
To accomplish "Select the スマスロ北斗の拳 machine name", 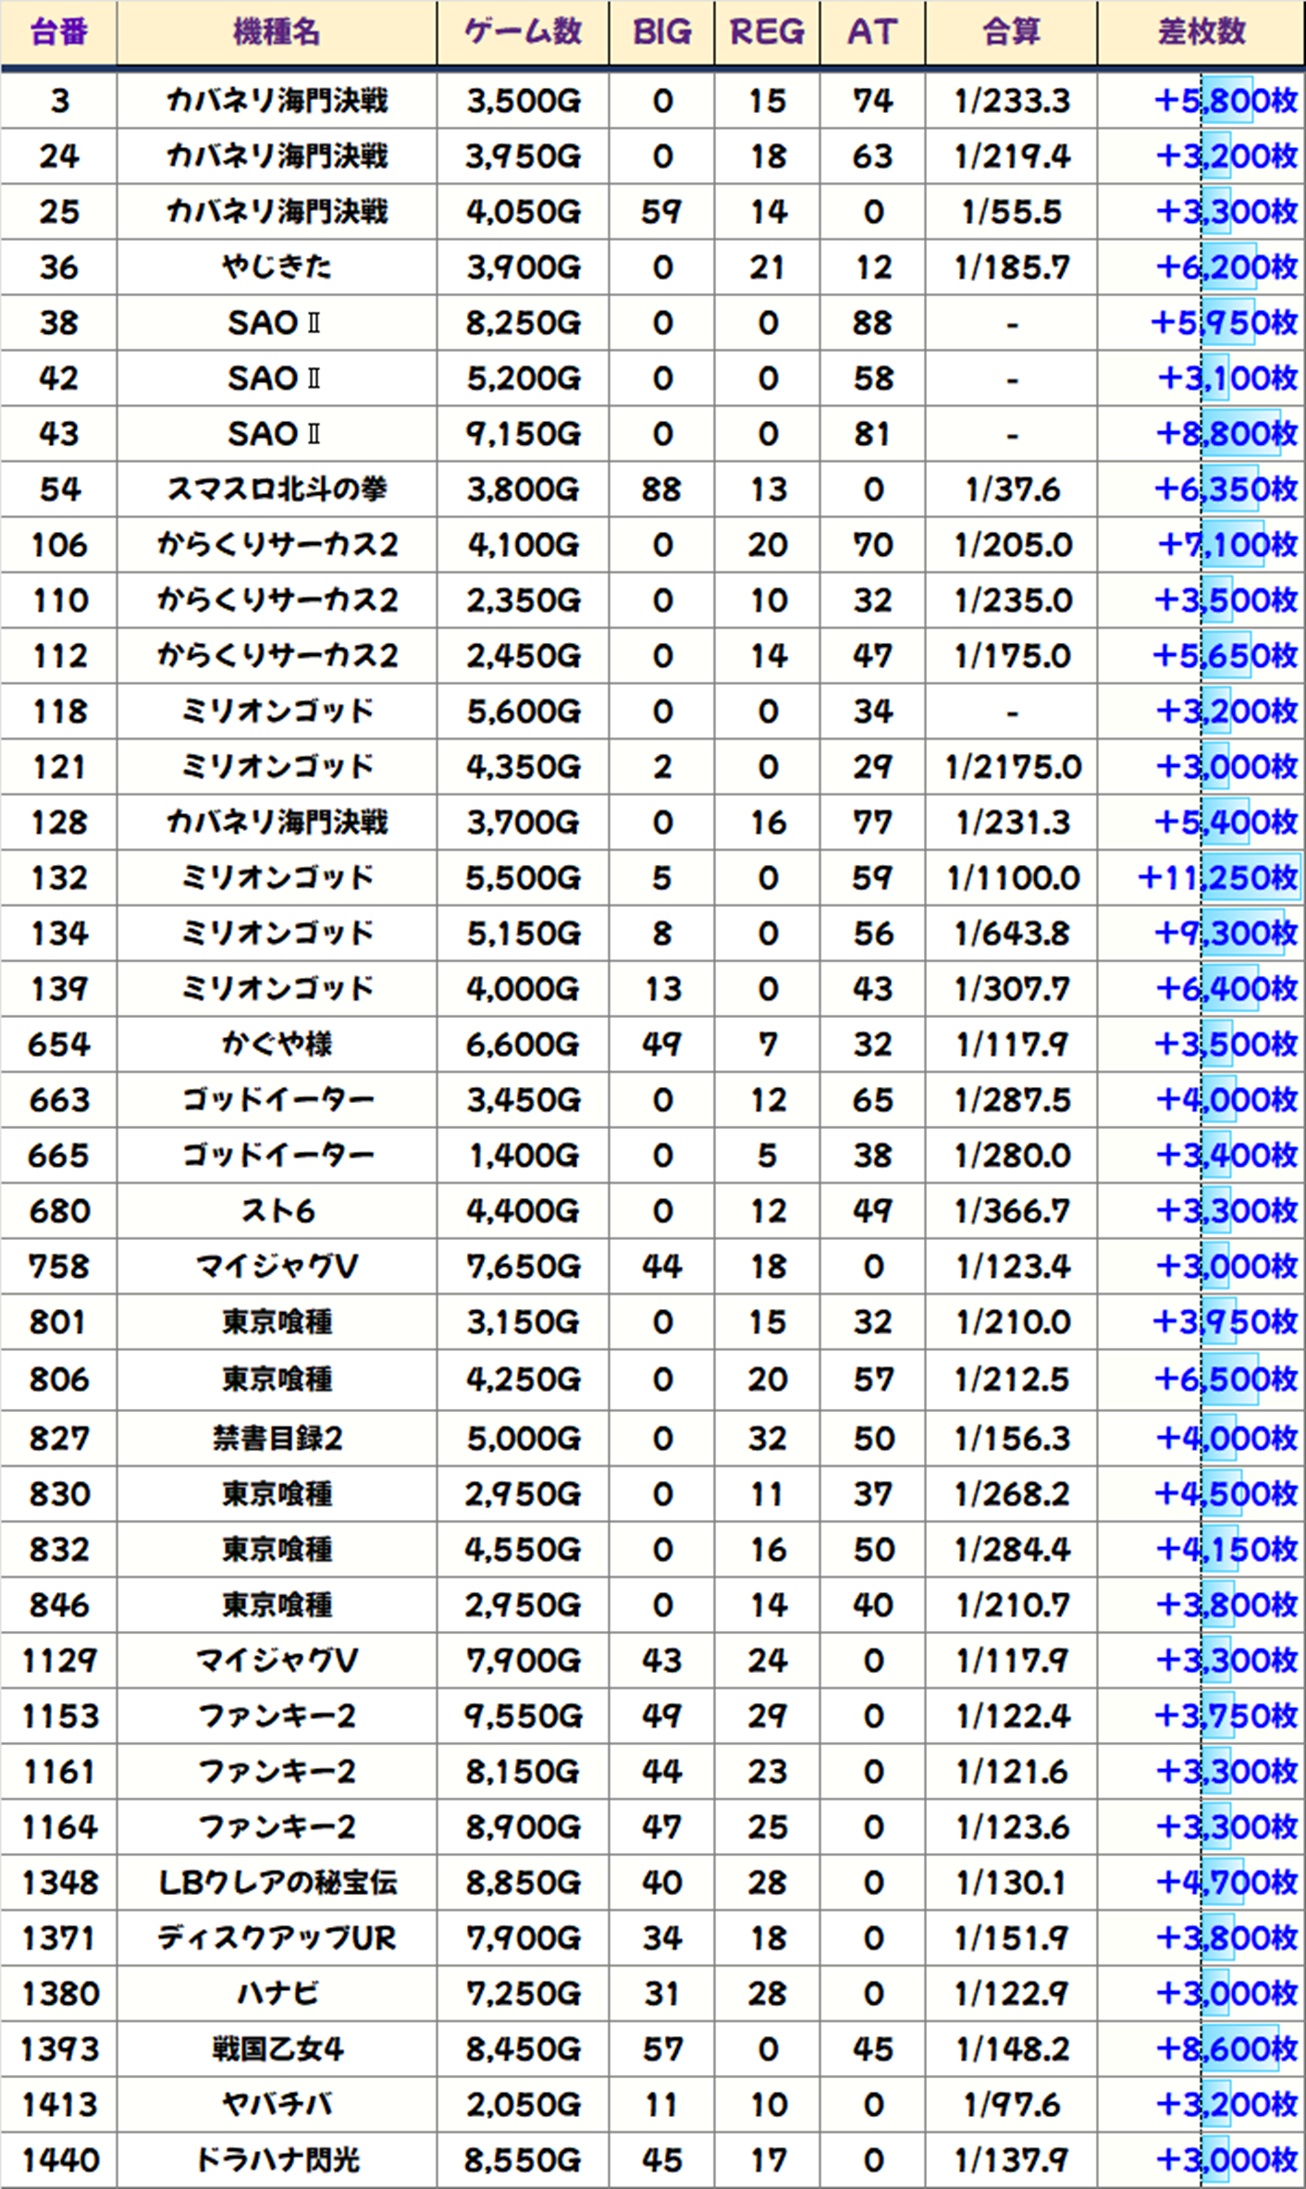I will point(276,489).
